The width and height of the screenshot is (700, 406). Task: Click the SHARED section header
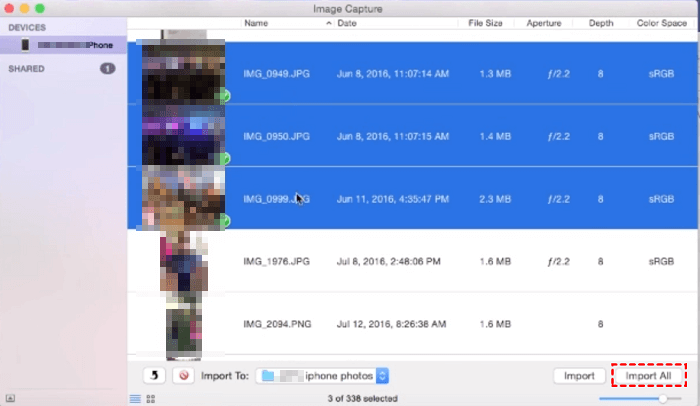[26, 69]
